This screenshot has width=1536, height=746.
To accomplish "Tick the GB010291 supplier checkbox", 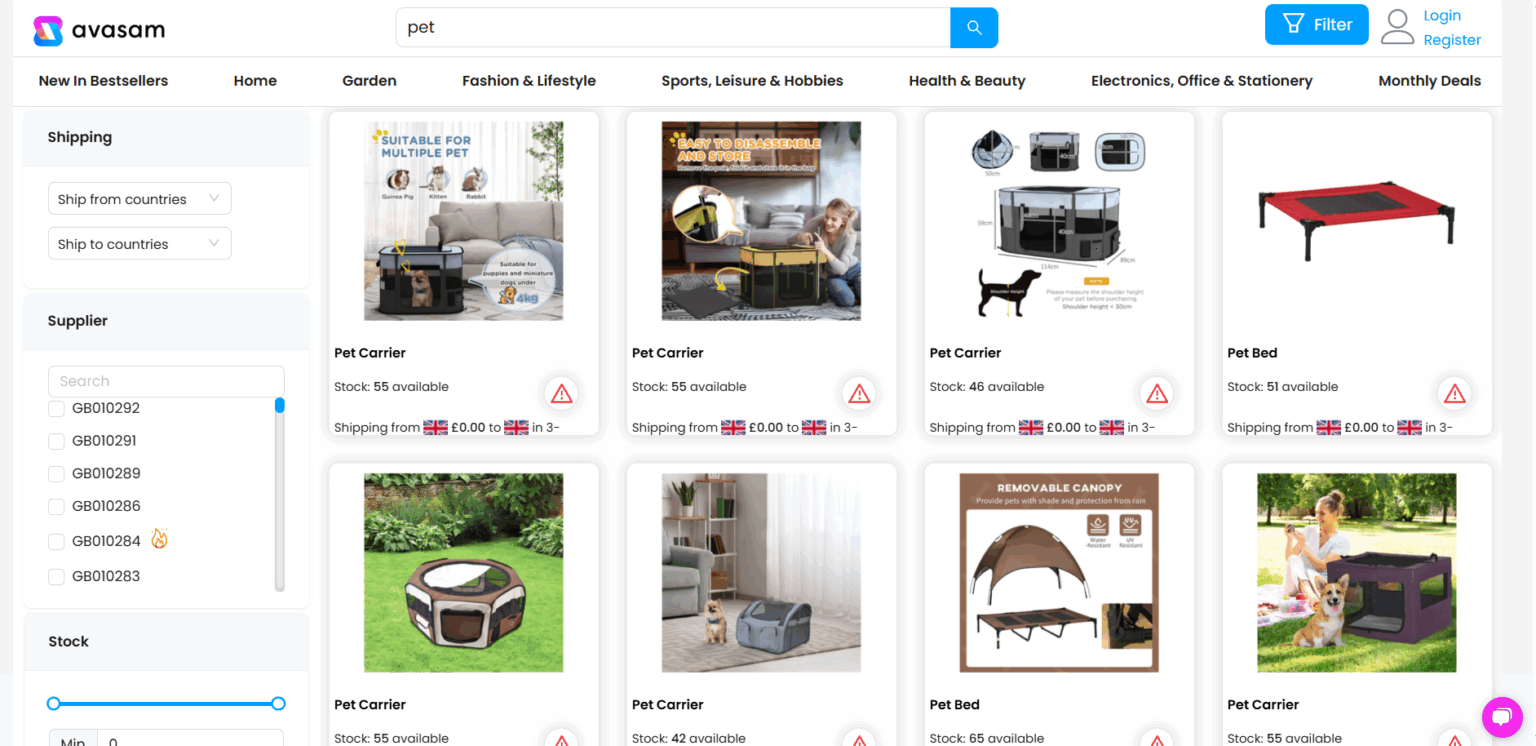I will 57,441.
